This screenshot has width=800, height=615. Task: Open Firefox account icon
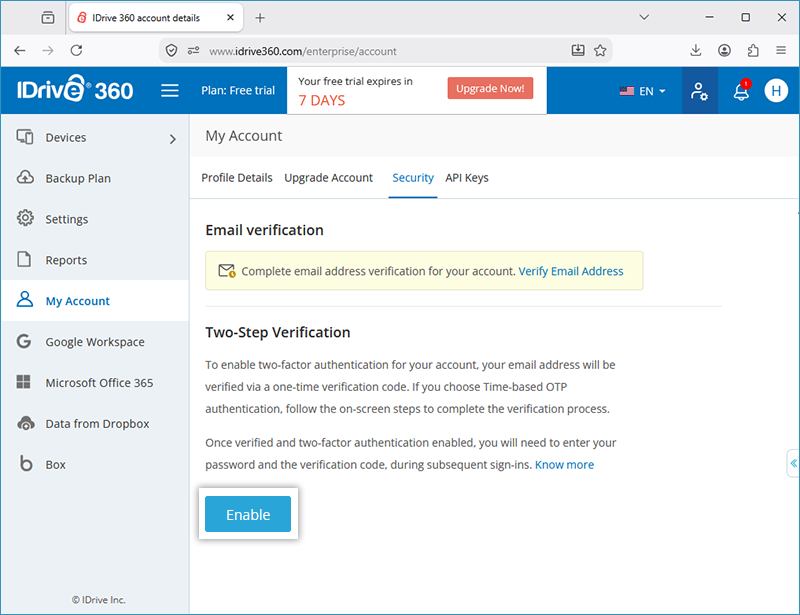click(x=724, y=50)
